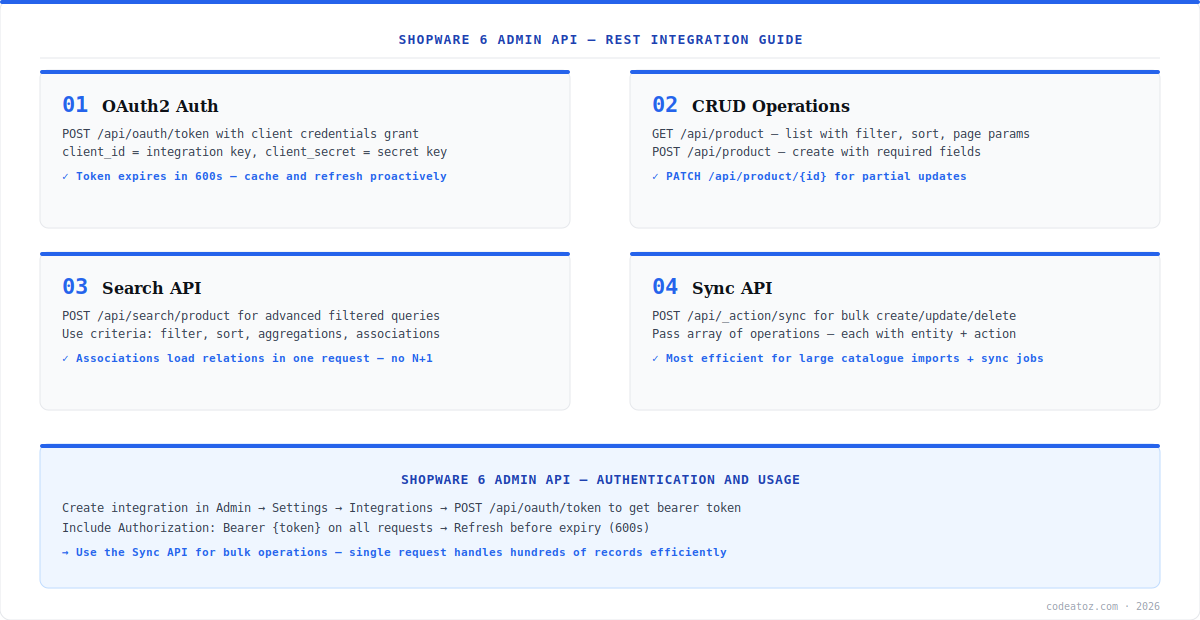This screenshot has width=1200, height=620.
Task: Click "AUTHENTICATION AND USAGE" section title
Action: pyautogui.click(x=600, y=480)
